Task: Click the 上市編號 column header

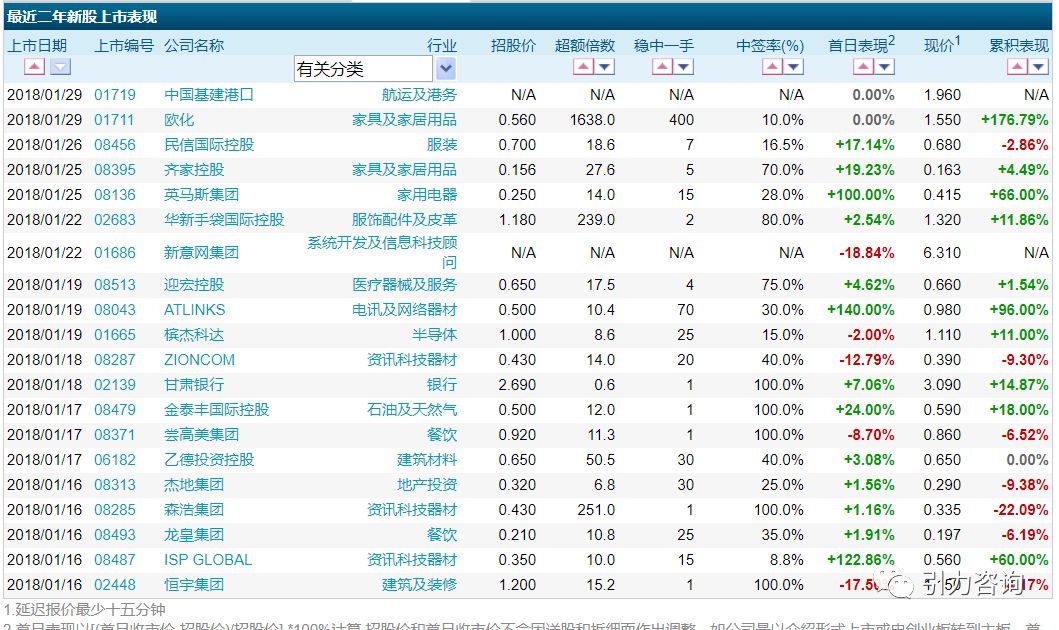Action: tap(124, 45)
